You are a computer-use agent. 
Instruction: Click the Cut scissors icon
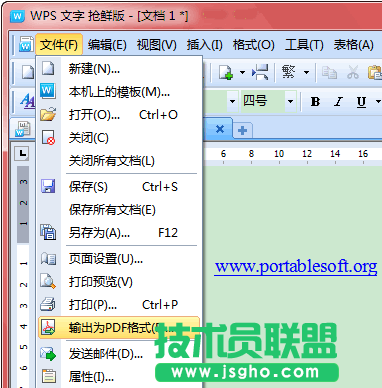tap(353, 72)
